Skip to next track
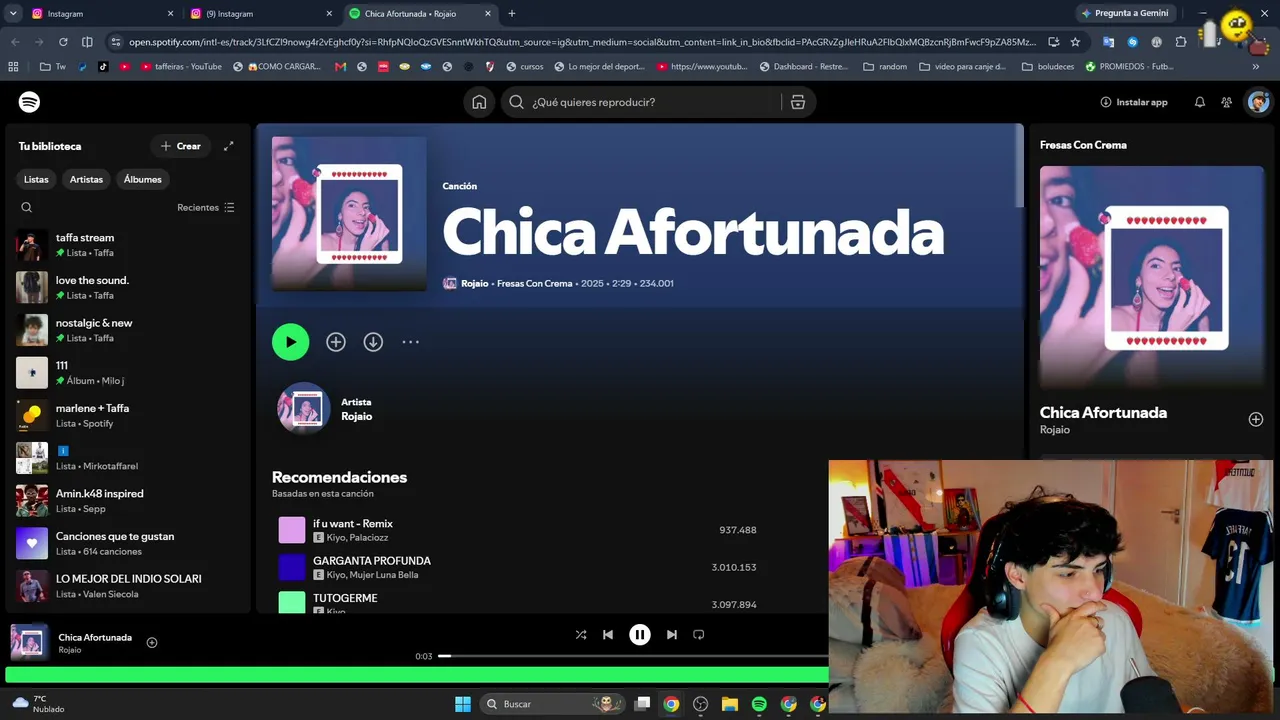 (x=672, y=635)
